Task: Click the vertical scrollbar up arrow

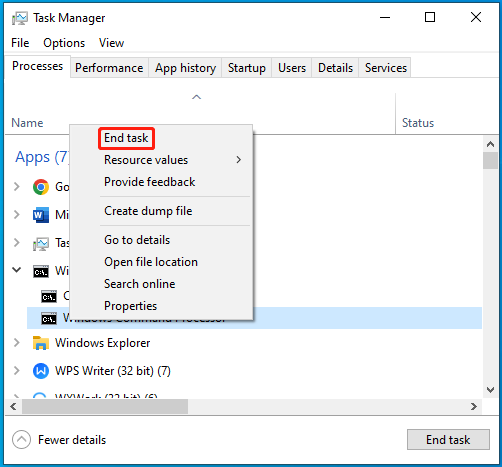Action: coord(490,144)
